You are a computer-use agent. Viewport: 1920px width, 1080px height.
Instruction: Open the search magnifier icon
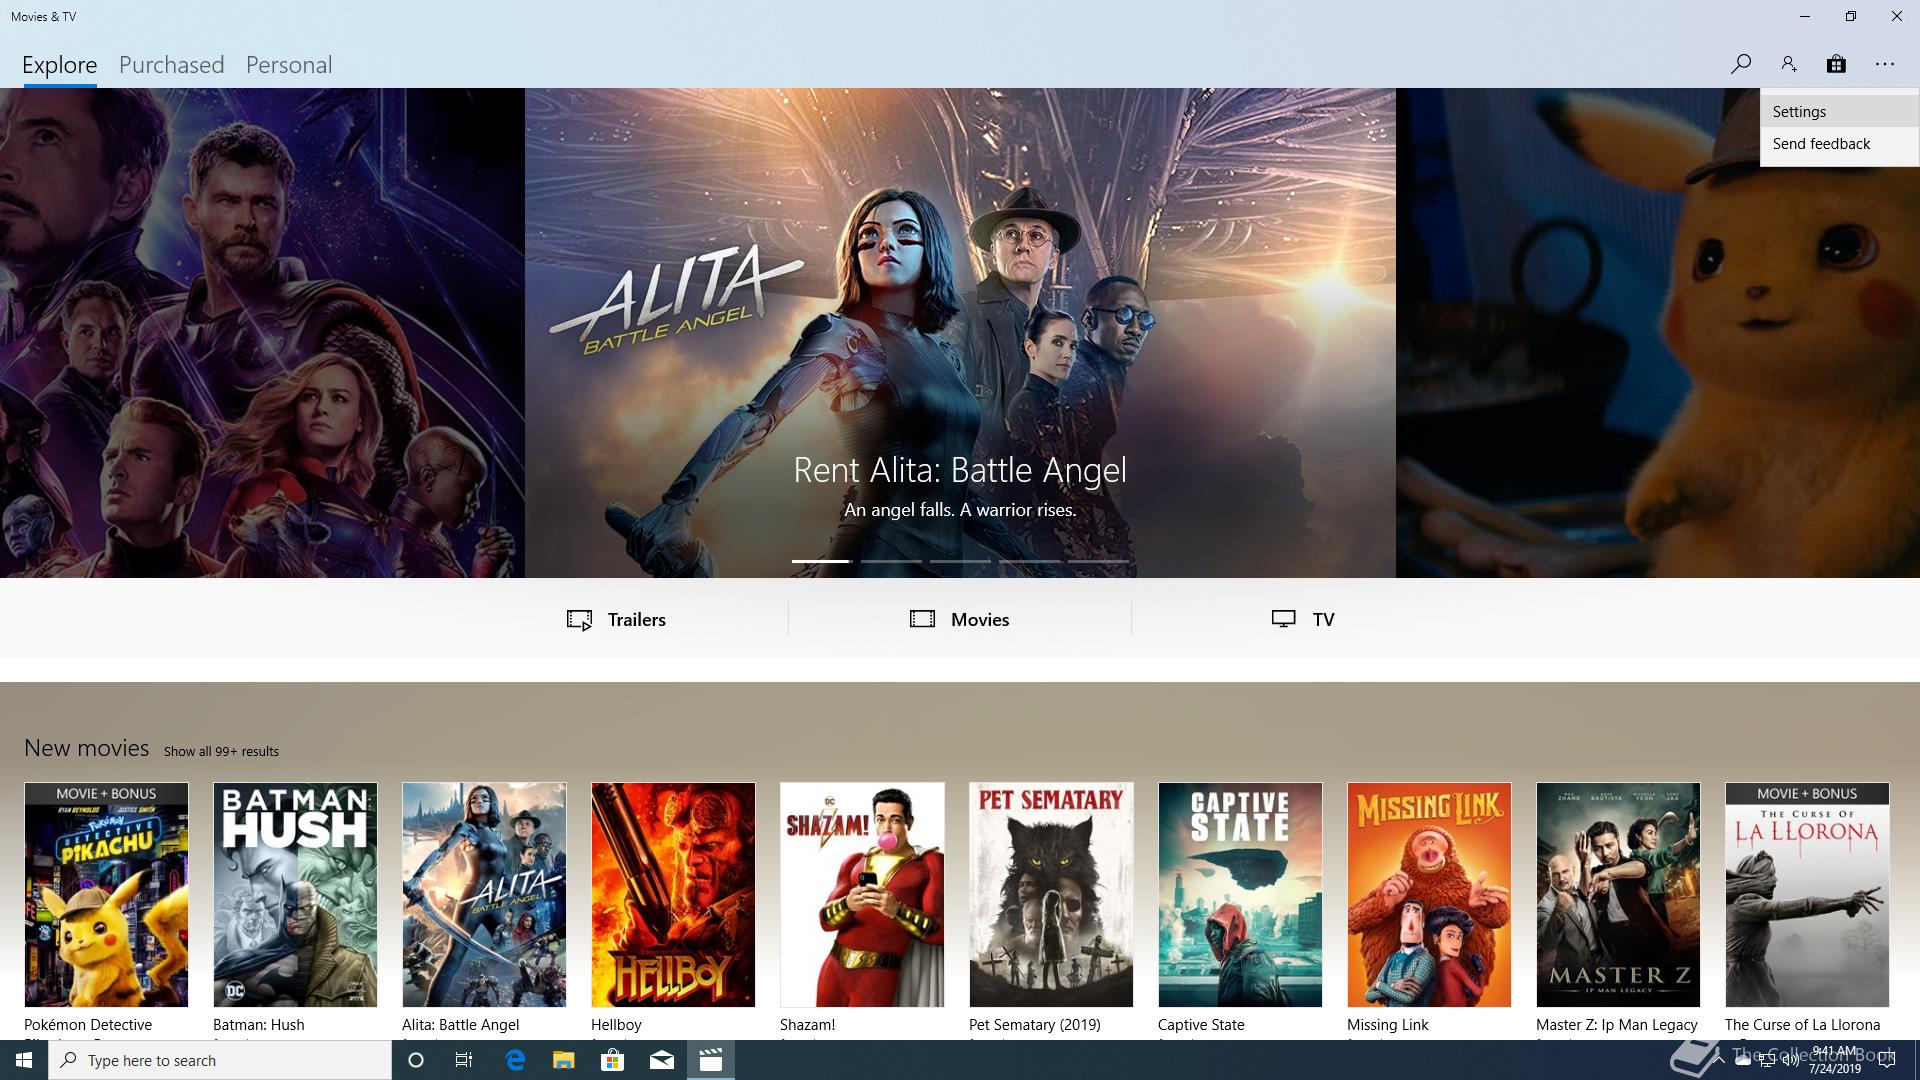pyautogui.click(x=1740, y=64)
